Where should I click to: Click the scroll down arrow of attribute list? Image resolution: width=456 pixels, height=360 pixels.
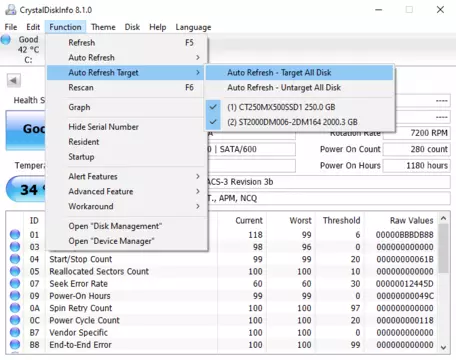click(x=443, y=347)
